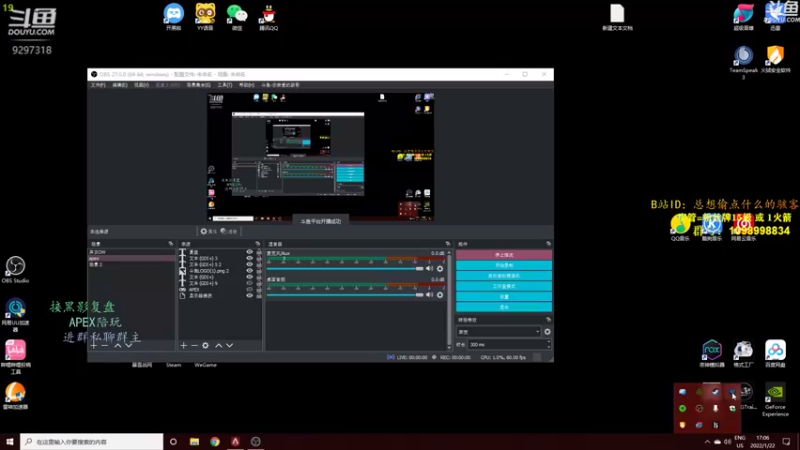Viewport: 800px width, 450px height.
Task: Toggle lock on 显示器捕获 source
Action: click(259, 295)
